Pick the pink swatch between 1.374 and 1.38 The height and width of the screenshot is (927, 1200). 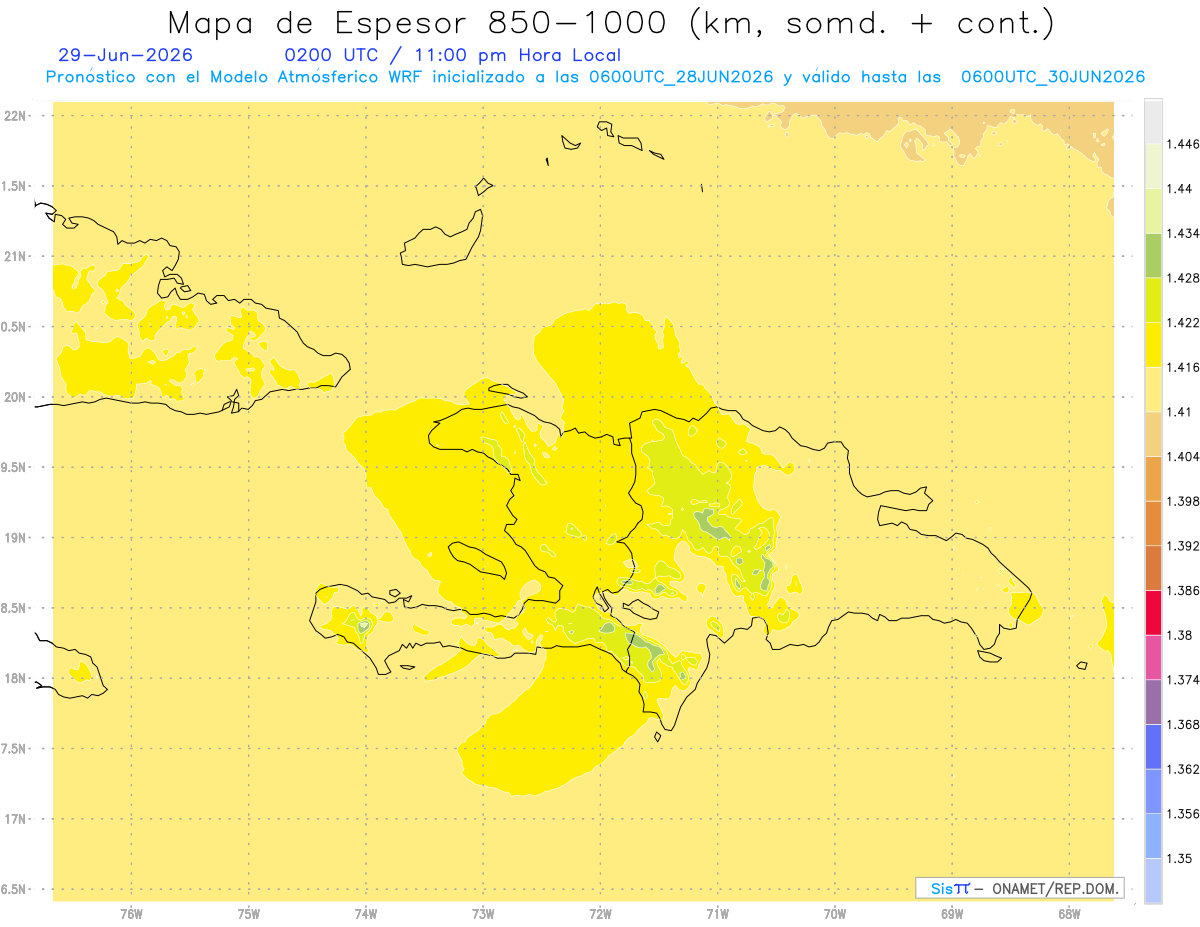coord(1153,656)
